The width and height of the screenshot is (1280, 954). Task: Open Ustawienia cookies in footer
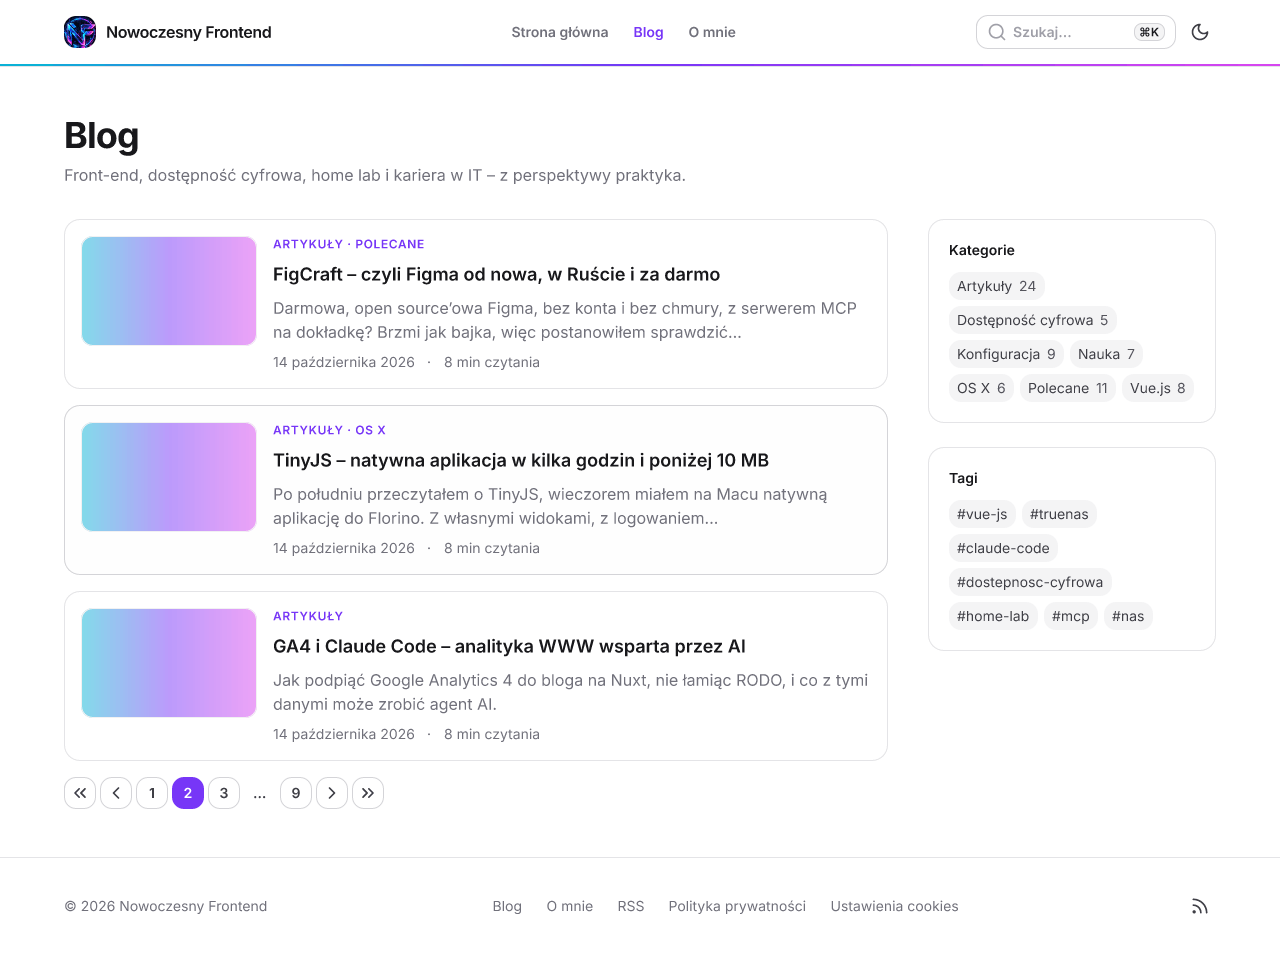coord(894,906)
